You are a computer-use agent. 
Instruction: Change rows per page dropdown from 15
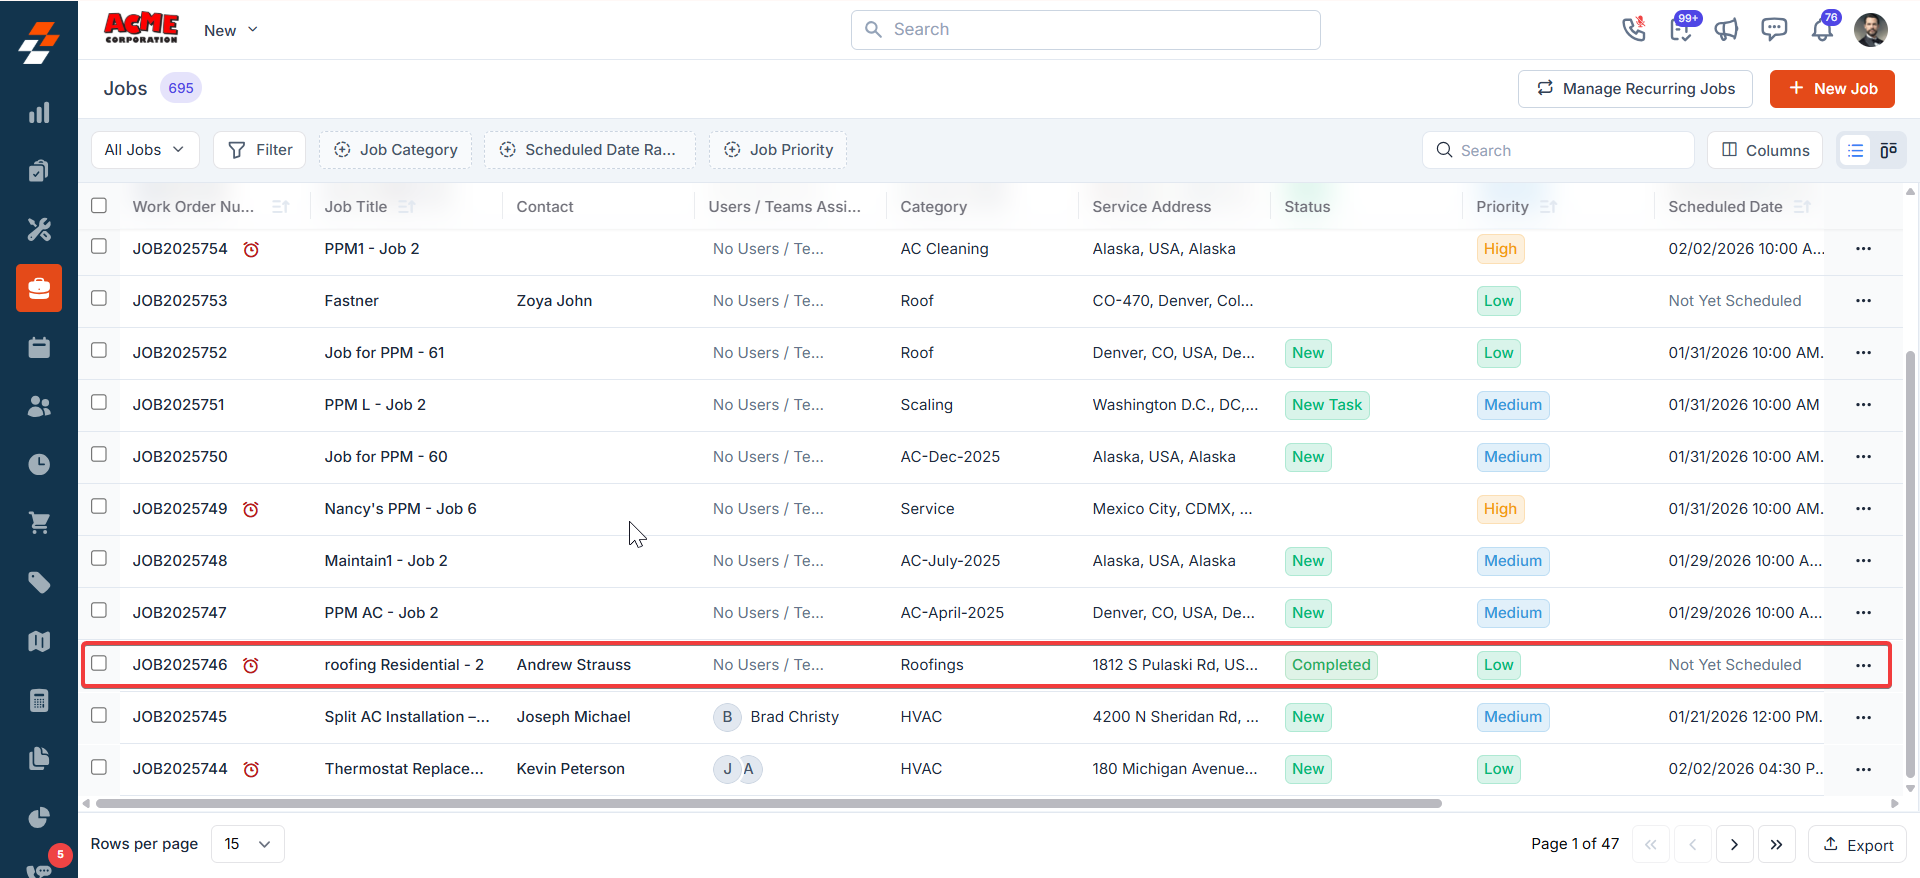point(247,844)
